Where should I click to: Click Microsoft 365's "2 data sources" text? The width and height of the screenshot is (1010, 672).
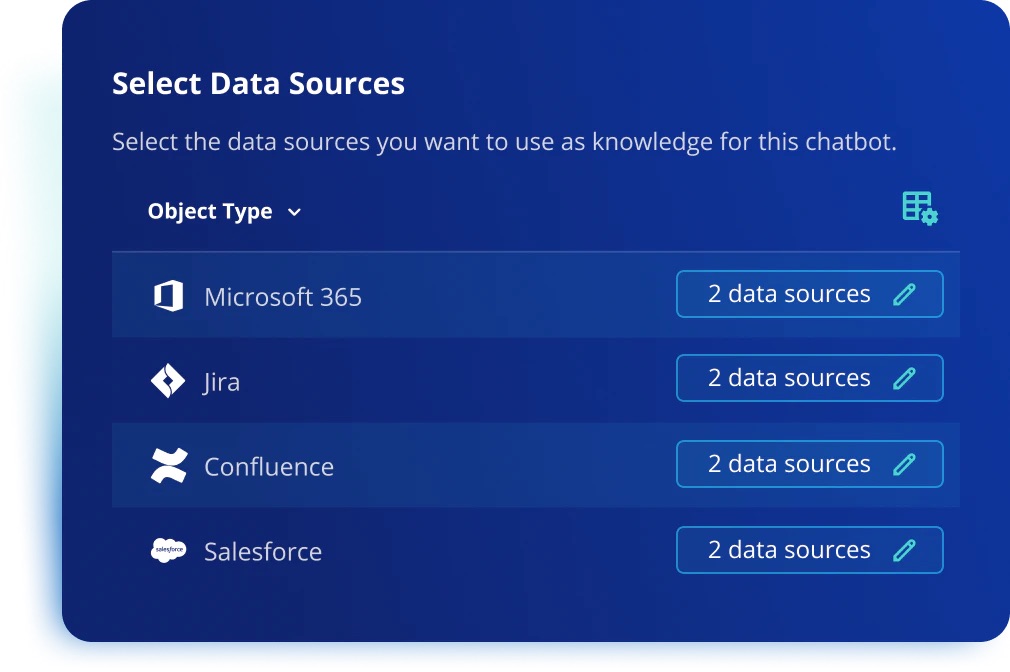coord(789,294)
